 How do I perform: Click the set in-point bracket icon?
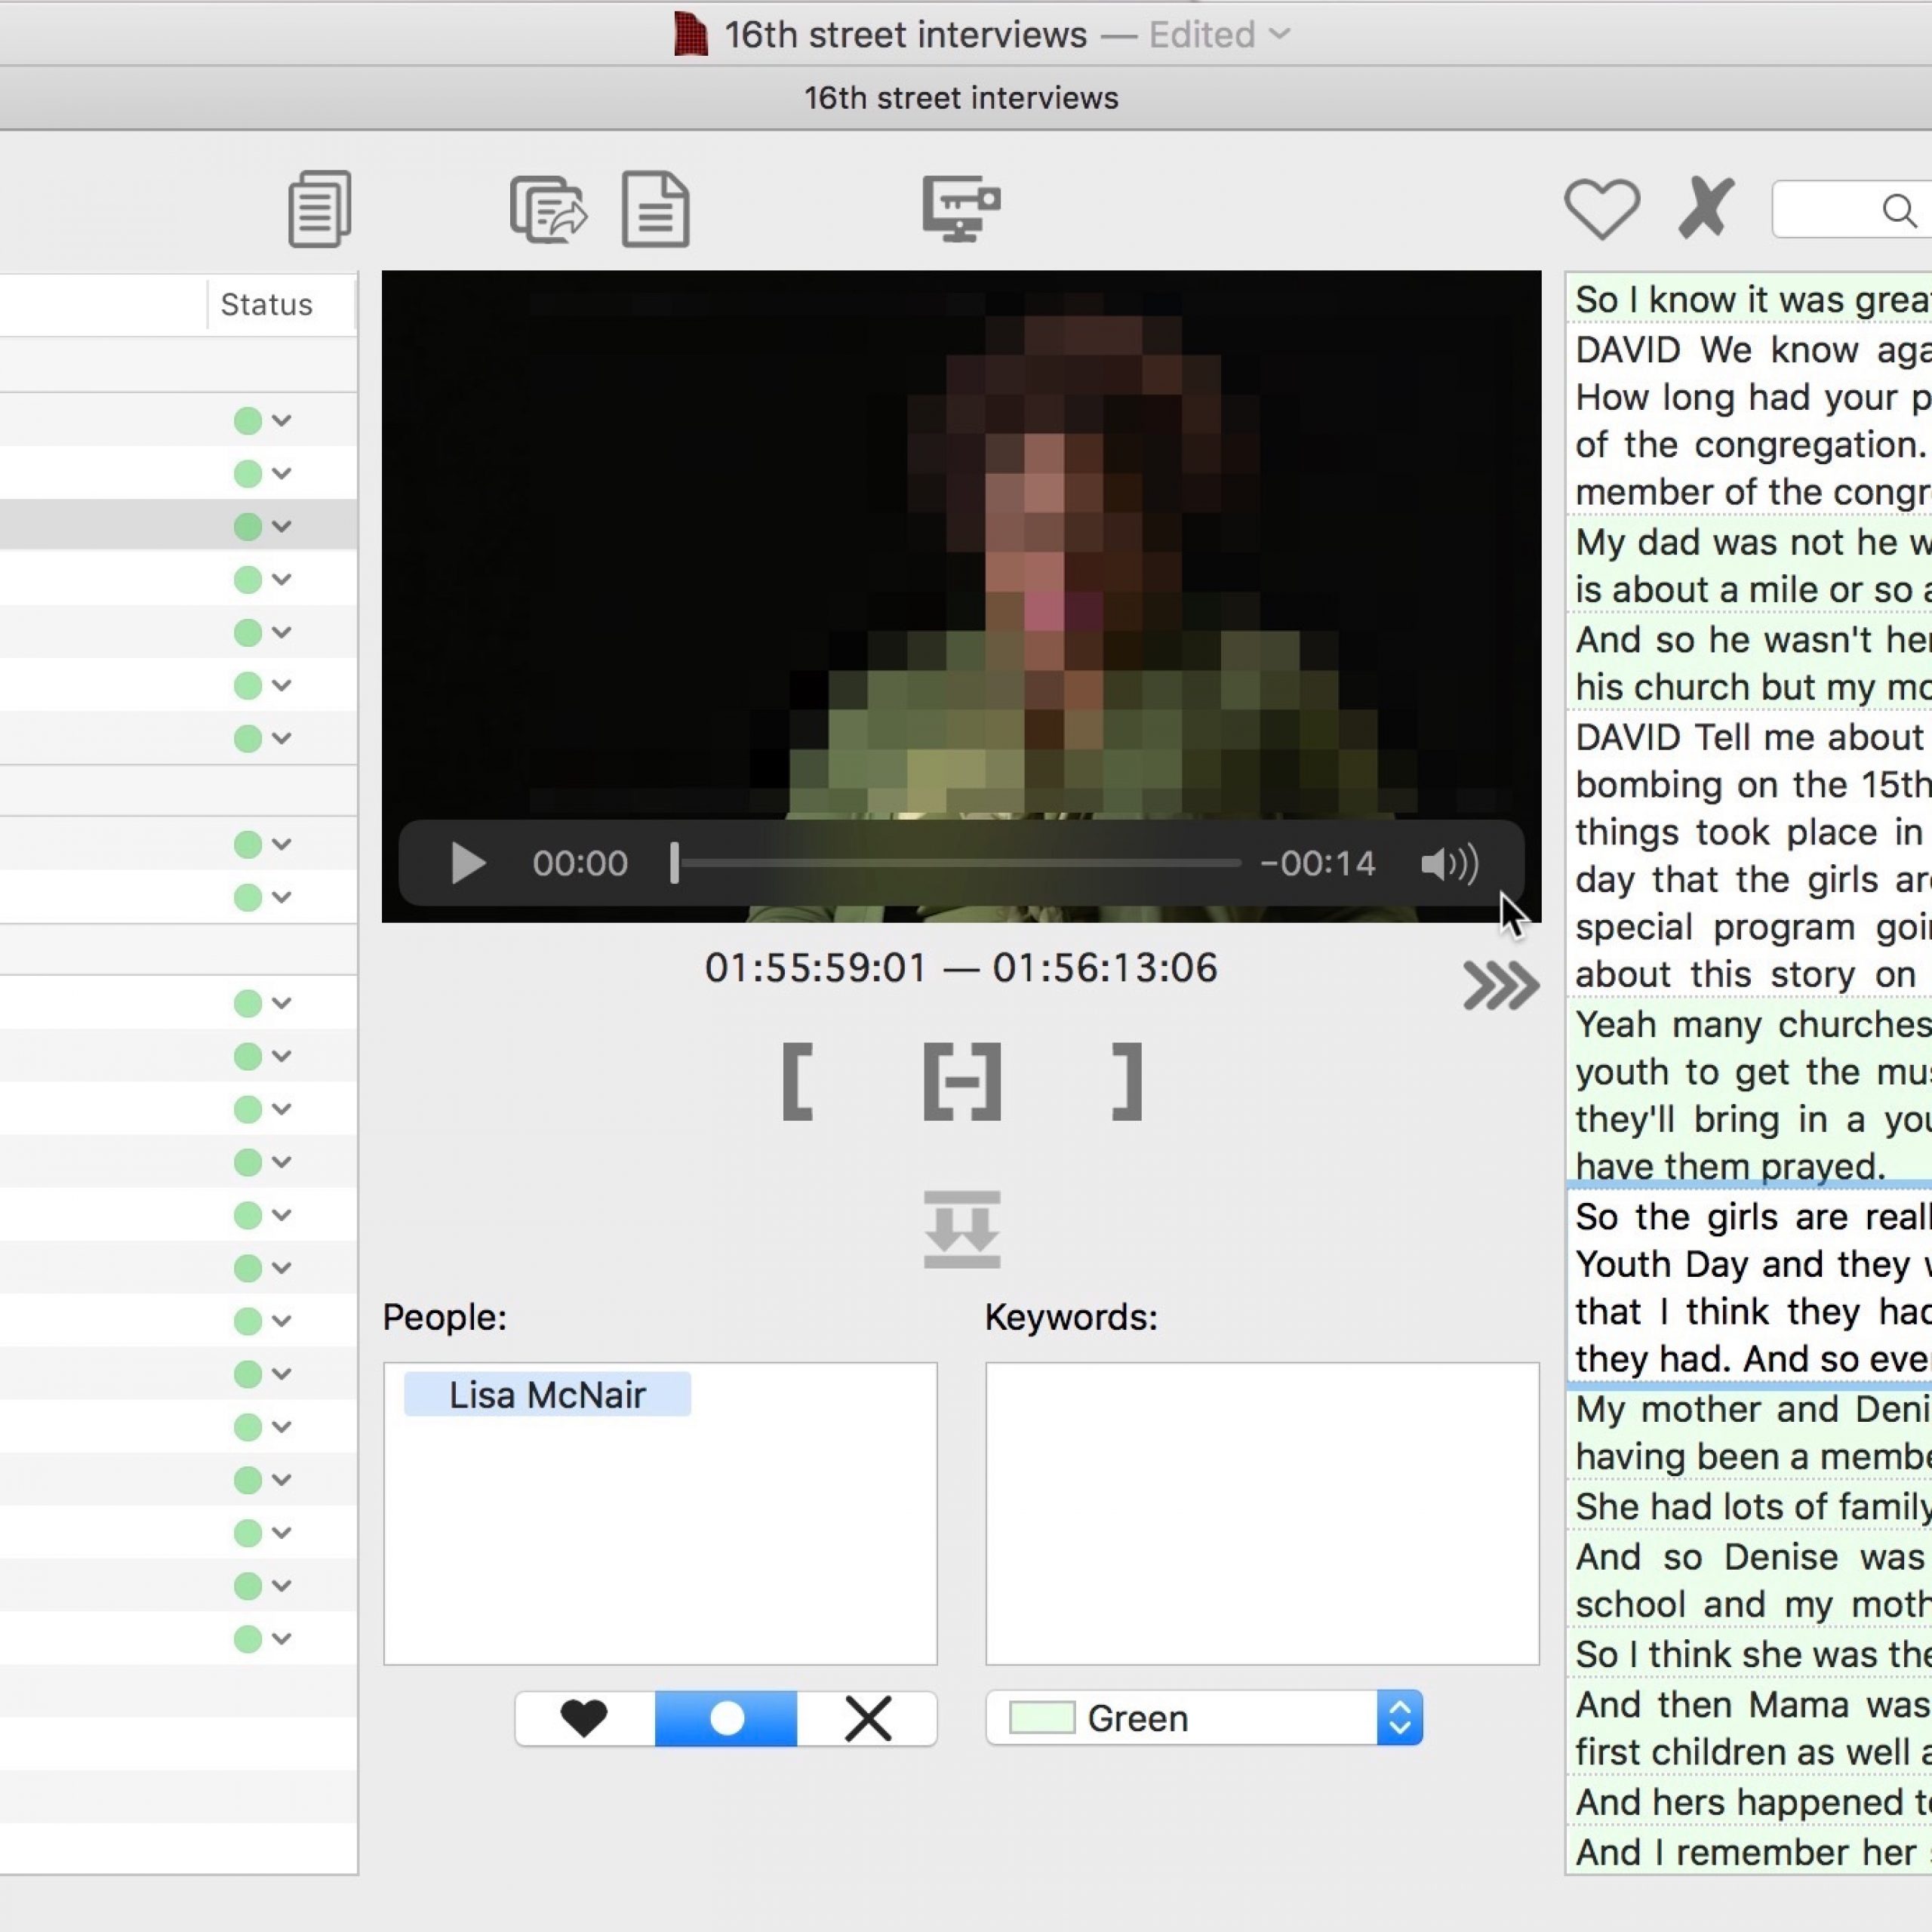tap(796, 1081)
